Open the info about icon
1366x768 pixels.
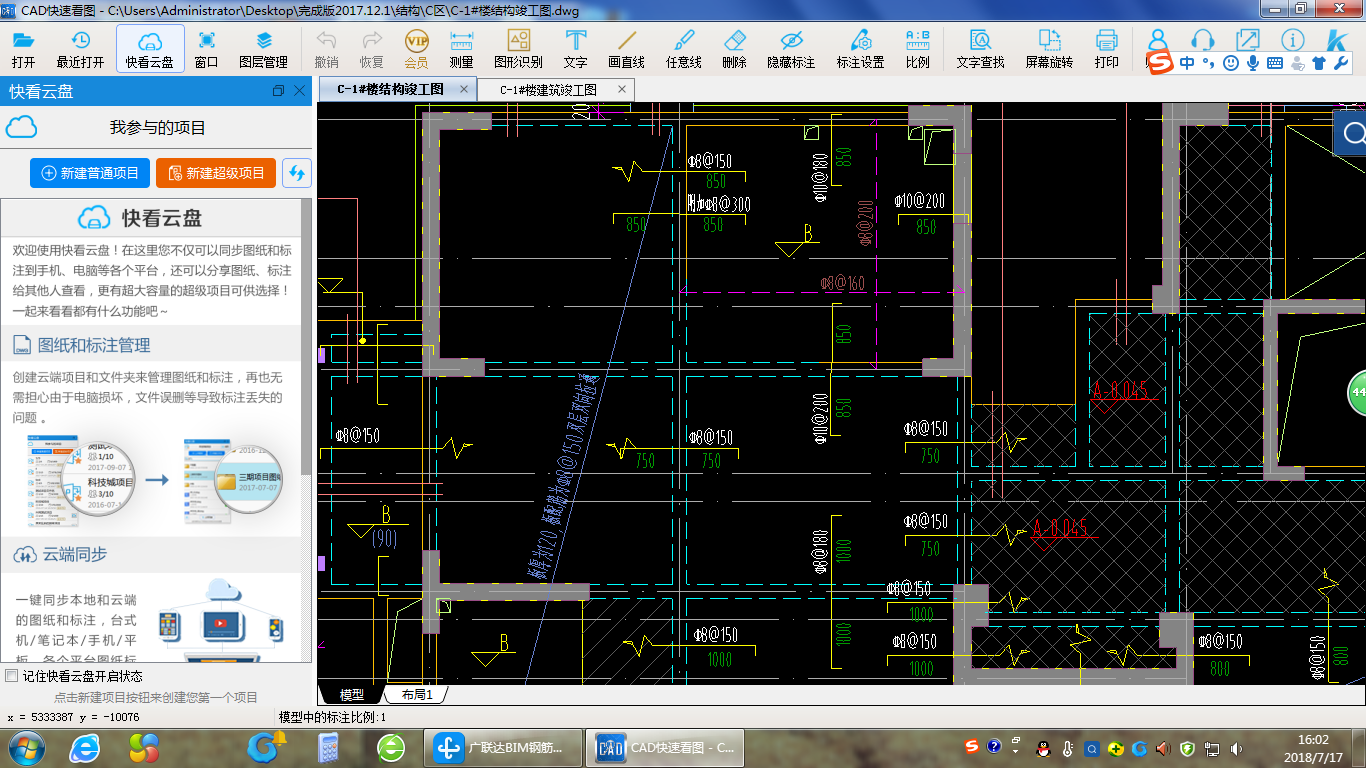(x=1293, y=40)
